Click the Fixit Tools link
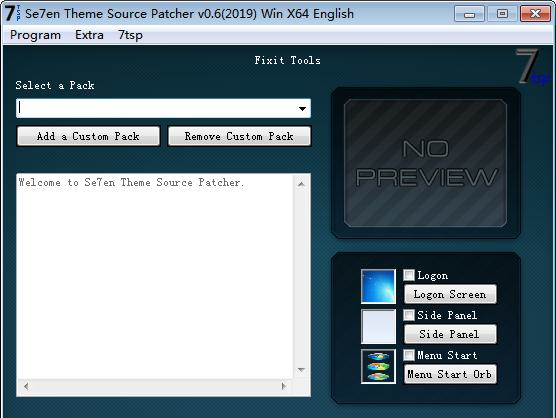 [x=287, y=61]
